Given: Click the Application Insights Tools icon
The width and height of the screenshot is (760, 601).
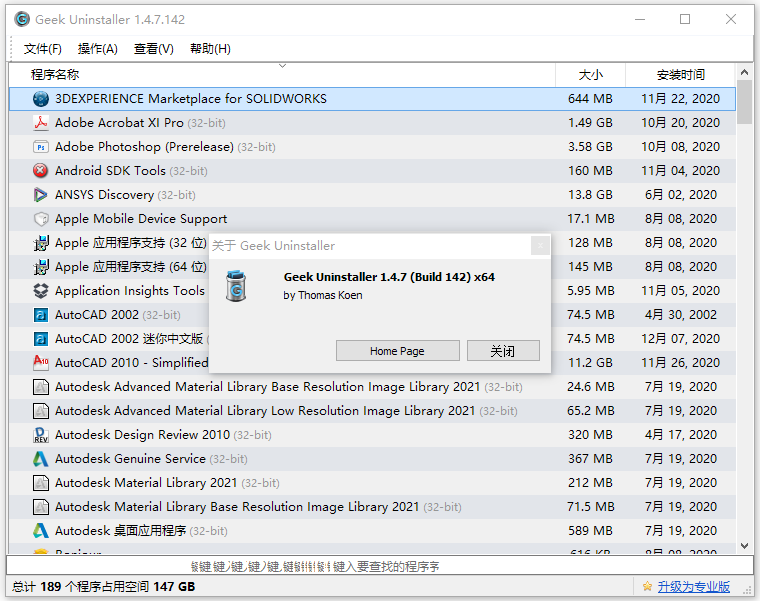Looking at the screenshot, I should click(41, 291).
